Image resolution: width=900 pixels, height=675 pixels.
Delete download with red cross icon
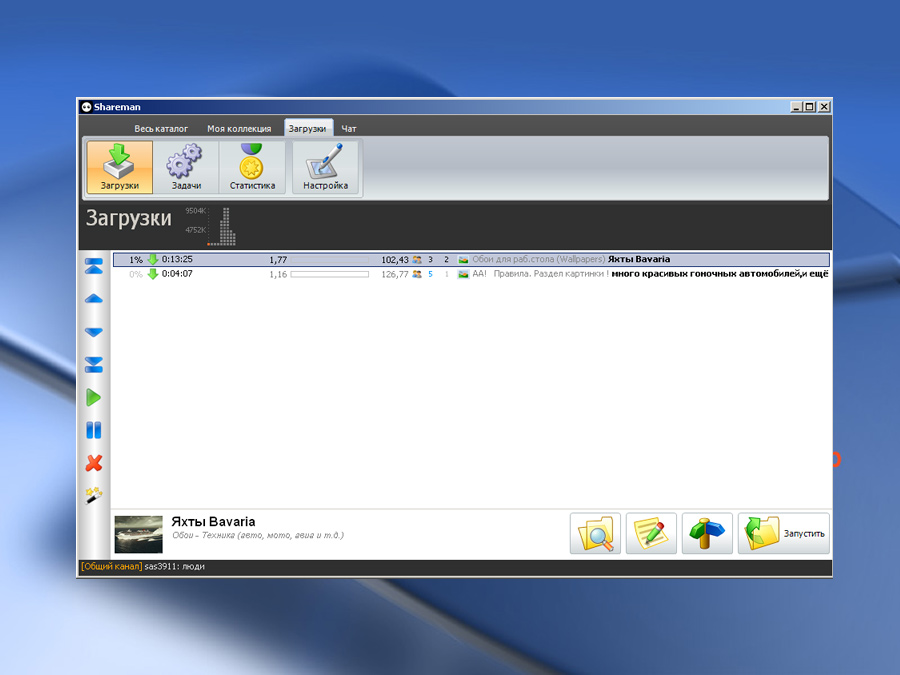[x=94, y=463]
